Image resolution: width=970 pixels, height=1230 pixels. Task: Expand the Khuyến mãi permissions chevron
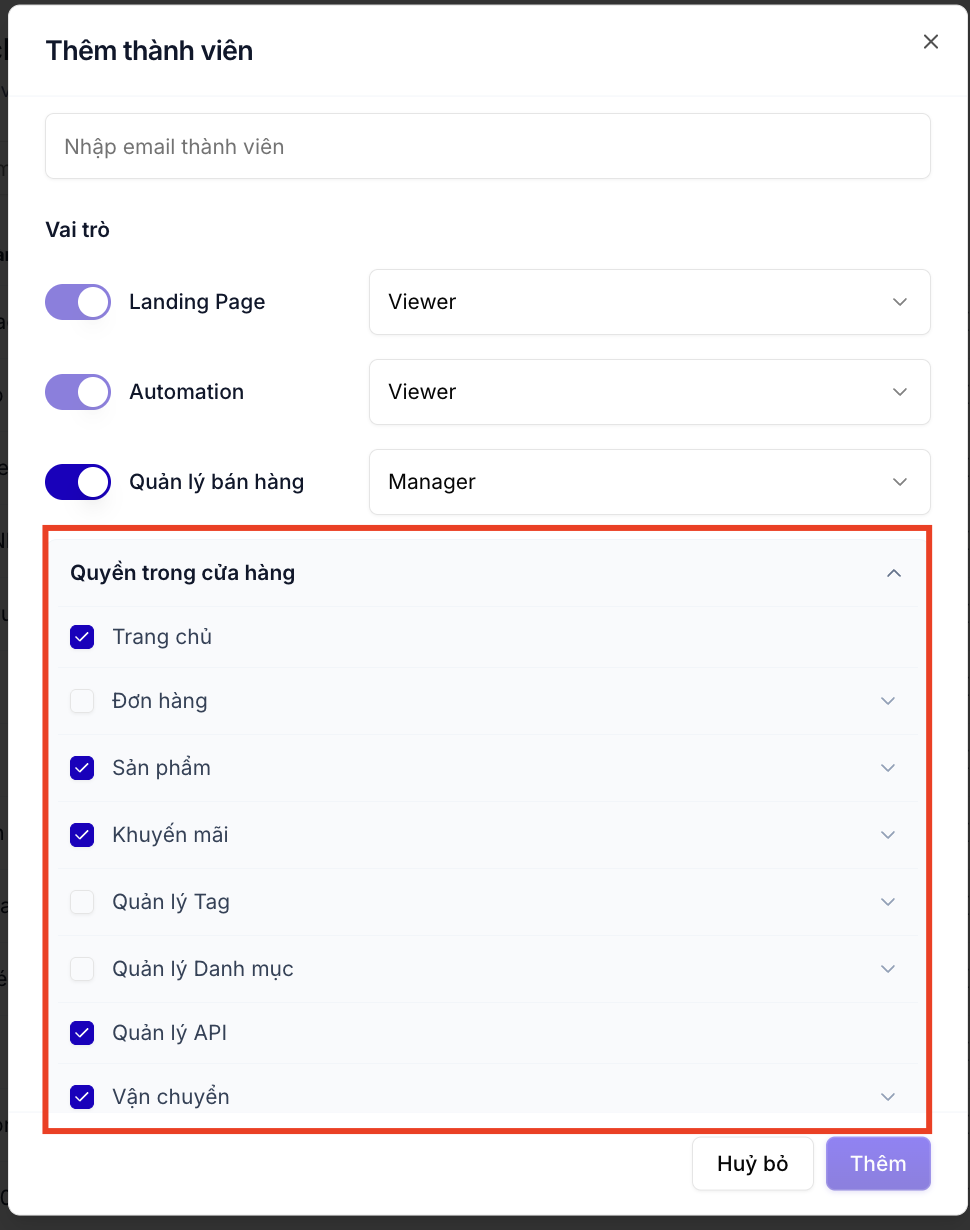[888, 835]
